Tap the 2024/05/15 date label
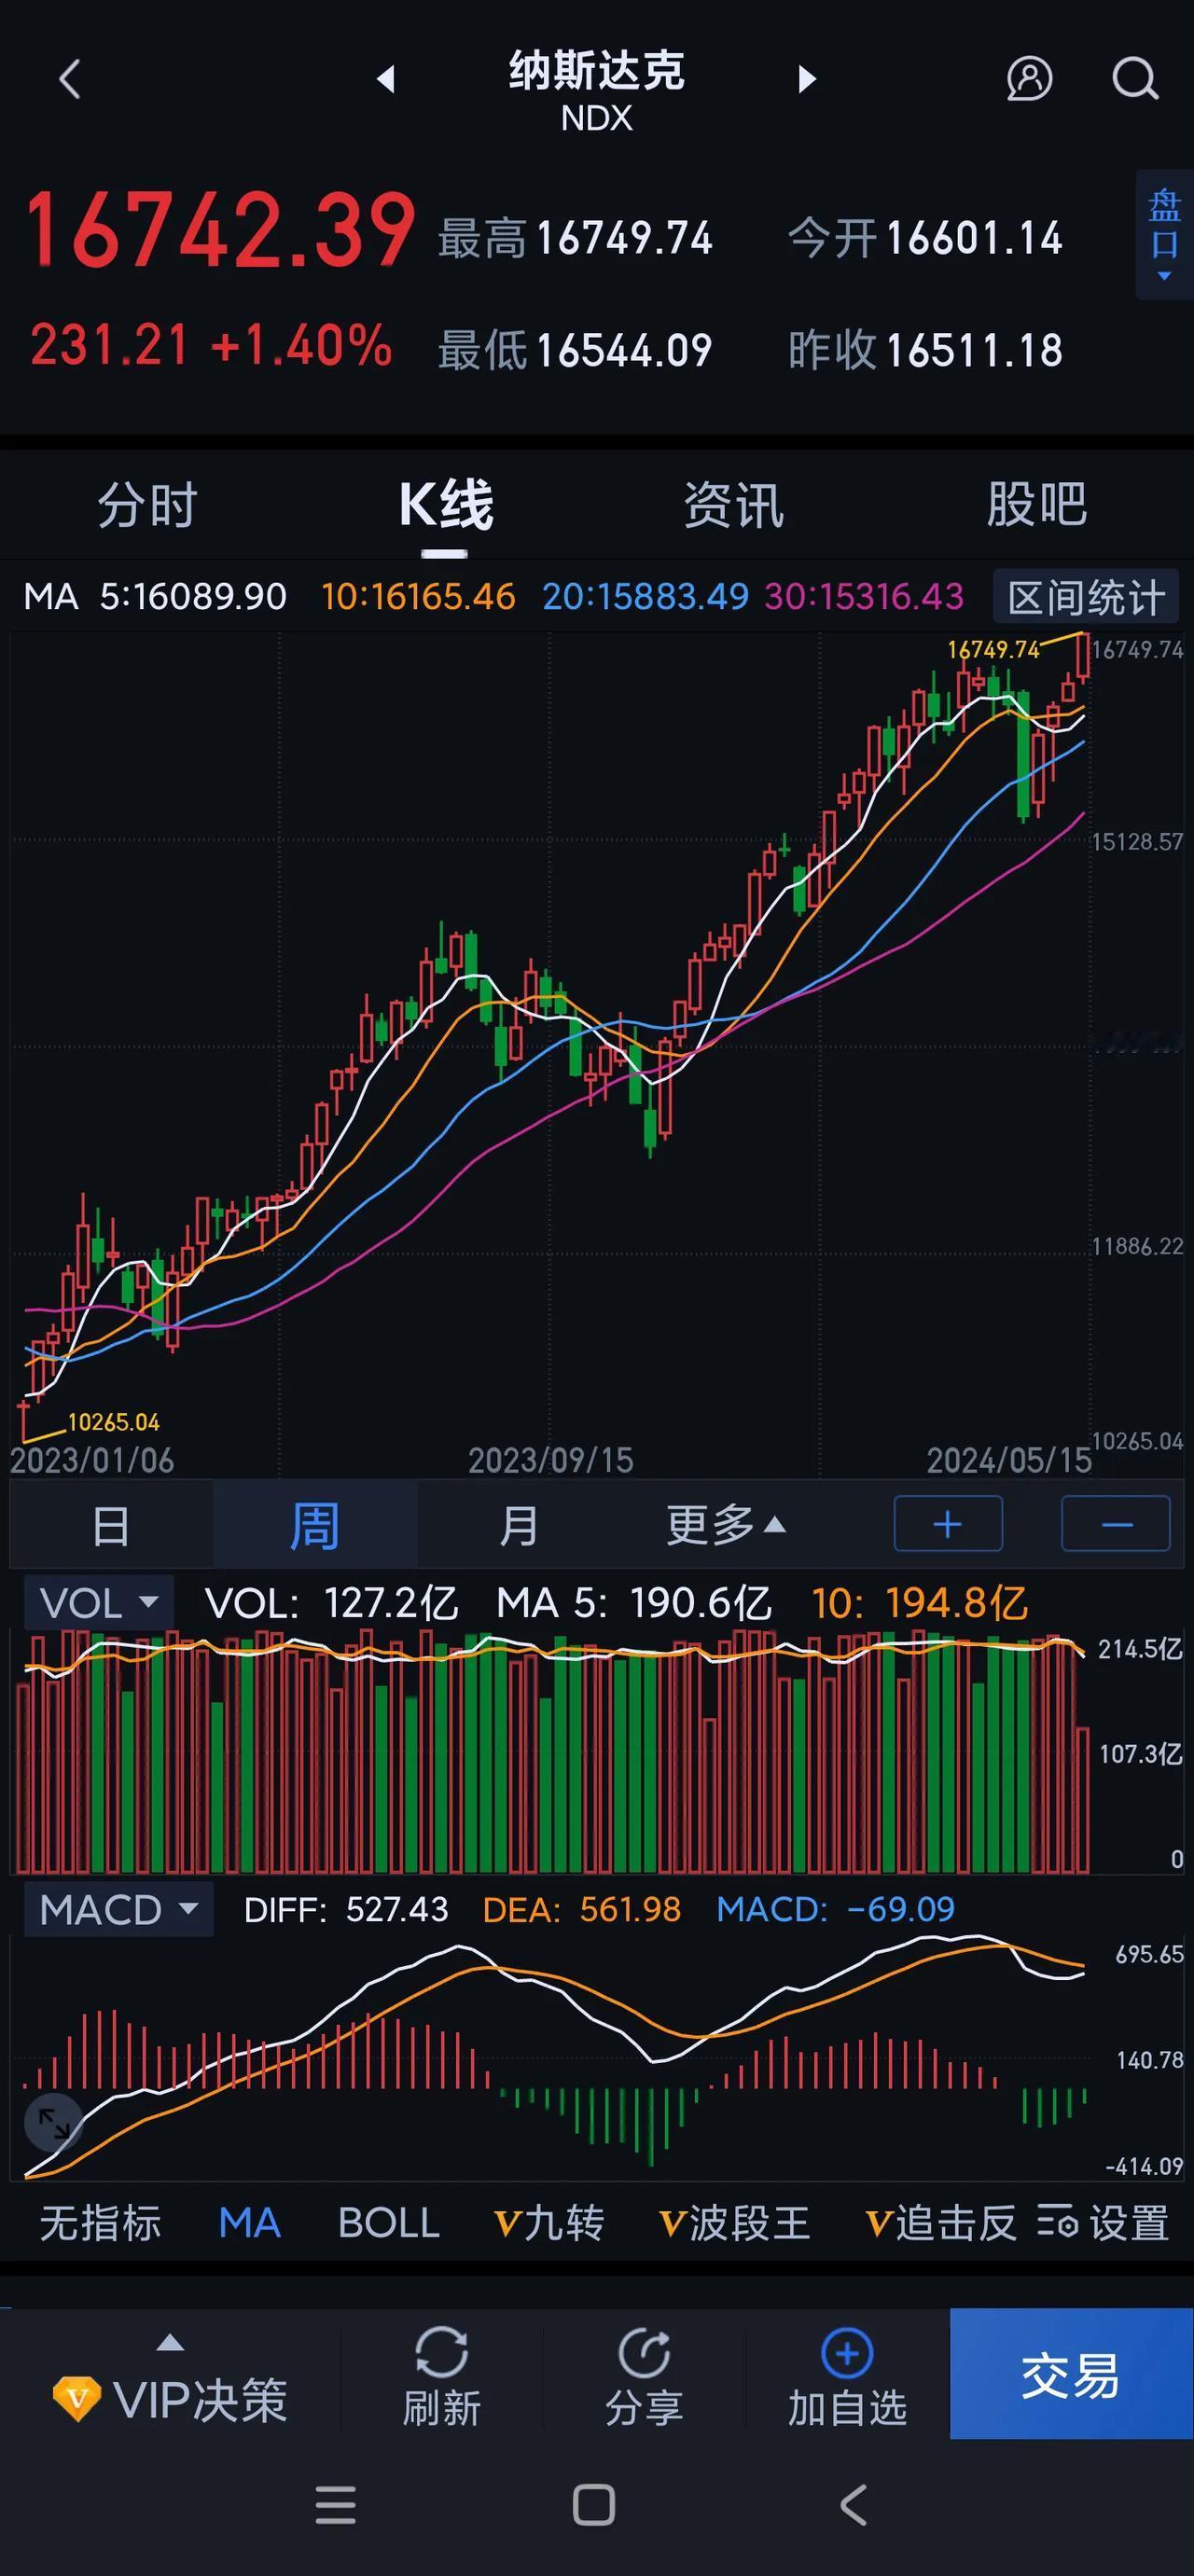Screen dimensions: 1194x2576 tap(1009, 1460)
